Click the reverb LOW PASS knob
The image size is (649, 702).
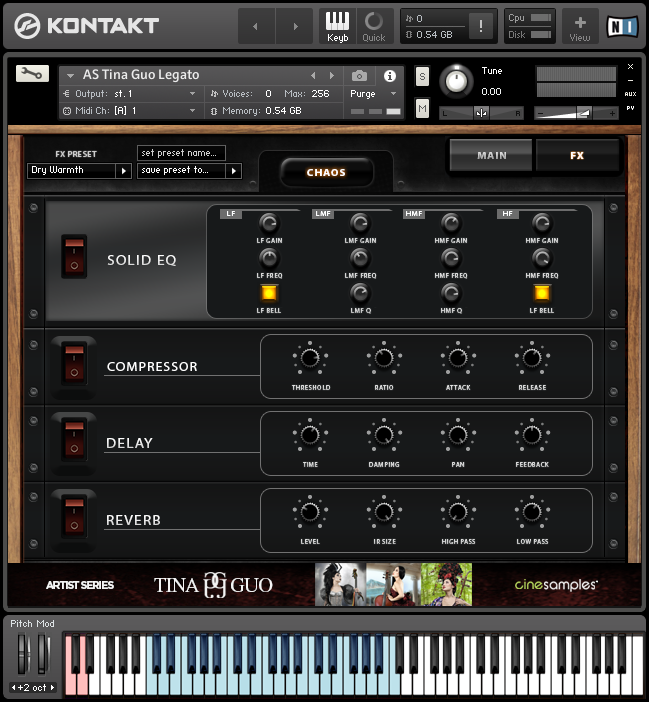532,512
